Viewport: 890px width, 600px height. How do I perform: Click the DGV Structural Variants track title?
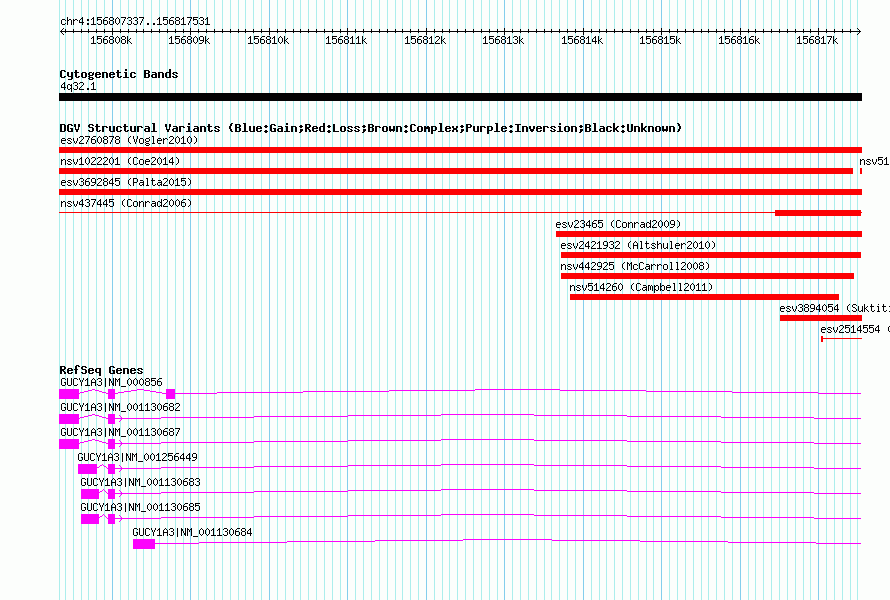click(x=370, y=128)
